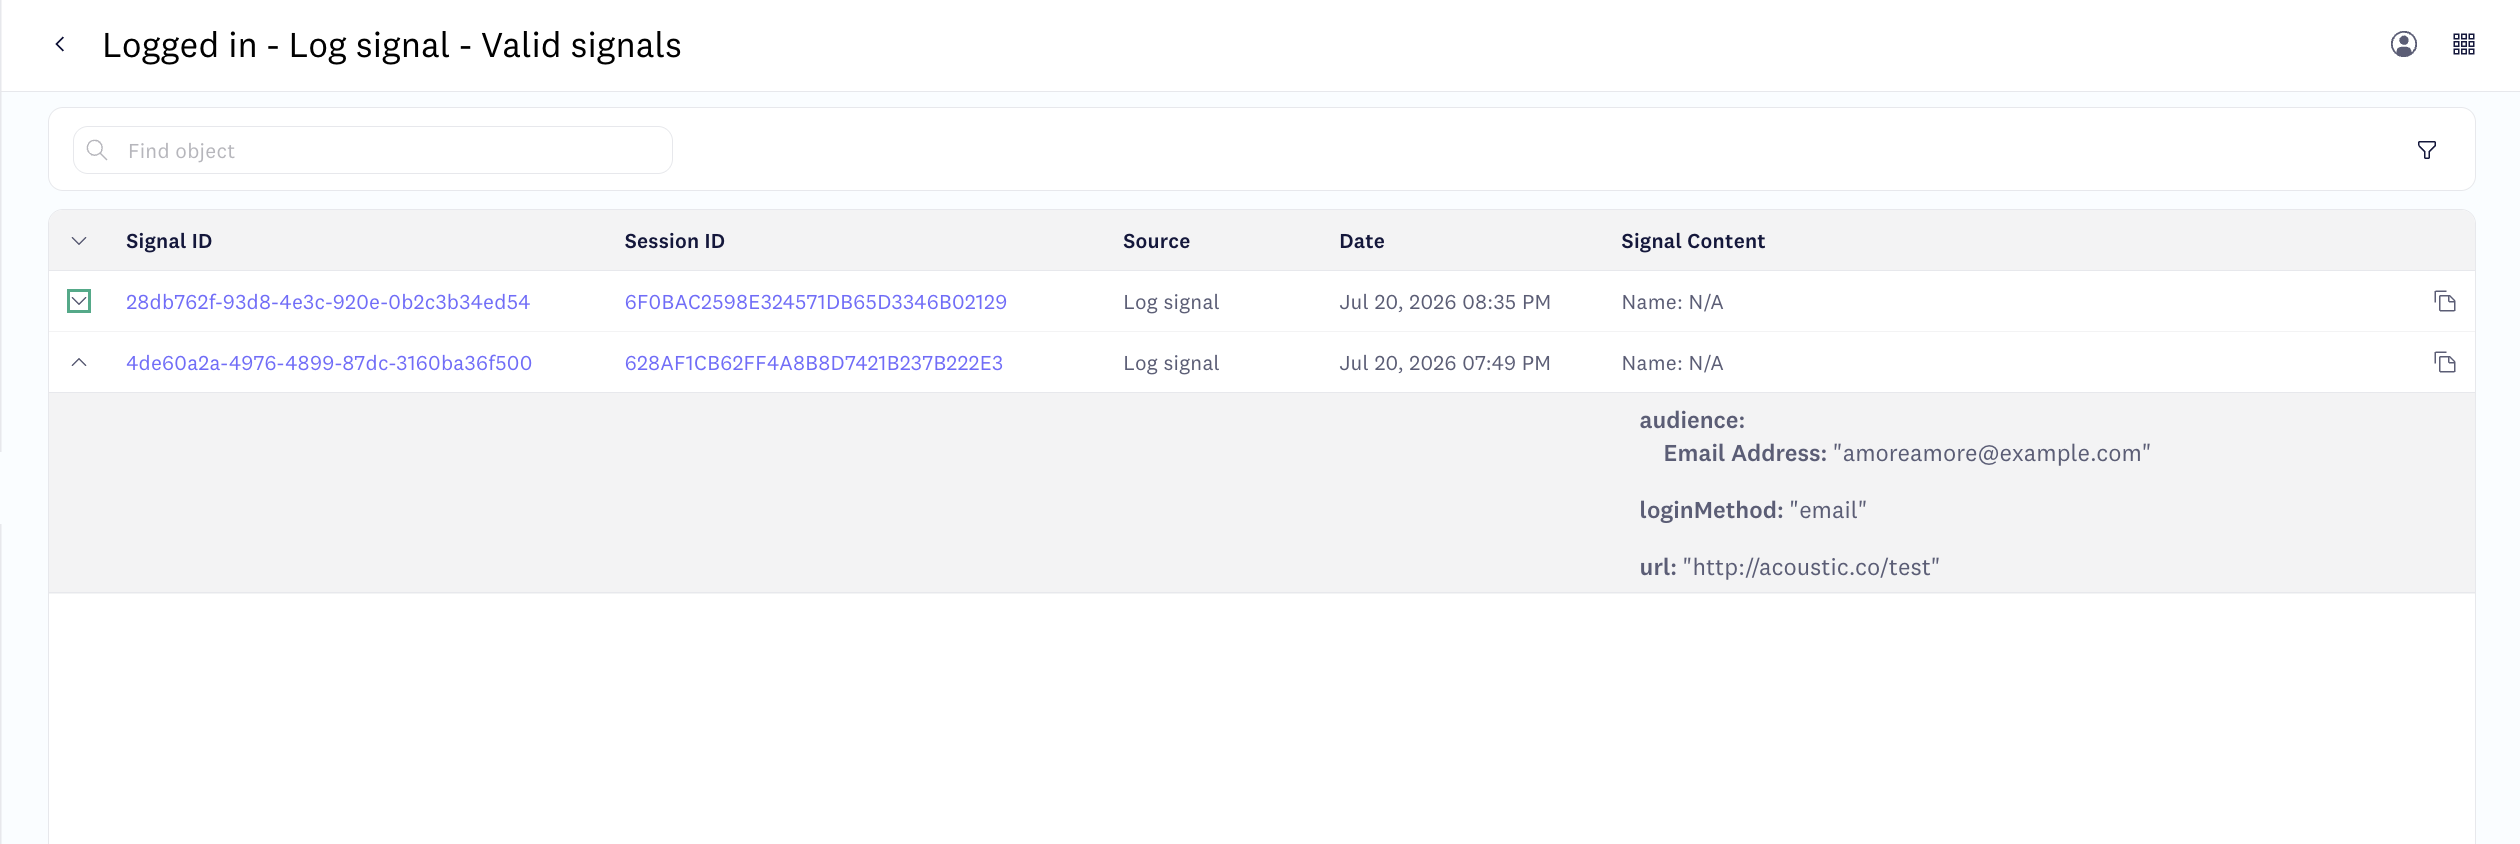Click the Session ID column header

click(x=675, y=241)
